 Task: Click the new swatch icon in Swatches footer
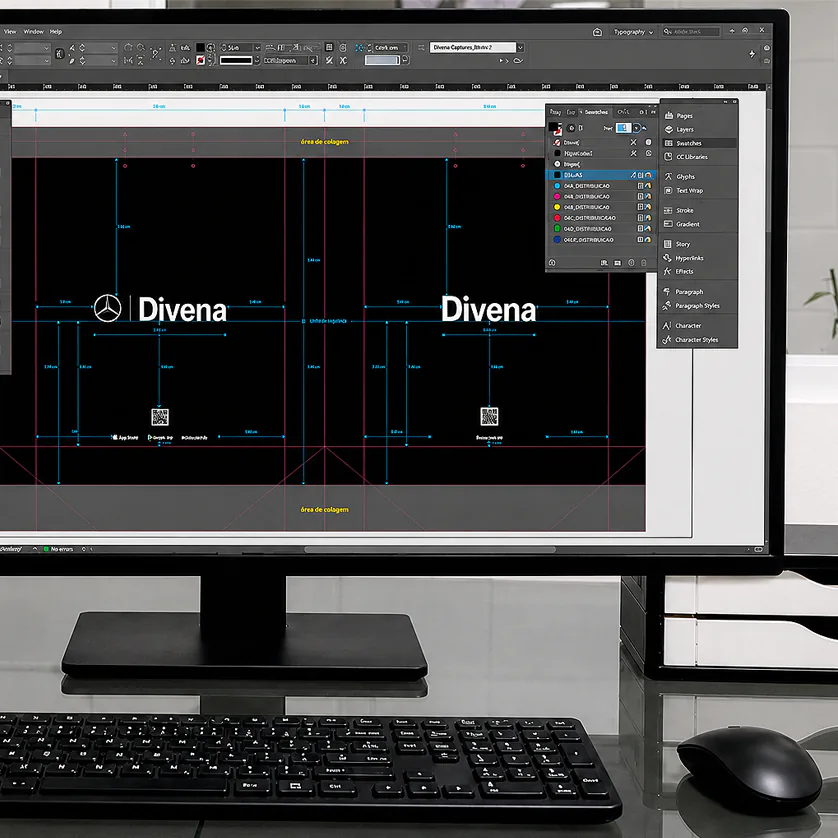631,263
